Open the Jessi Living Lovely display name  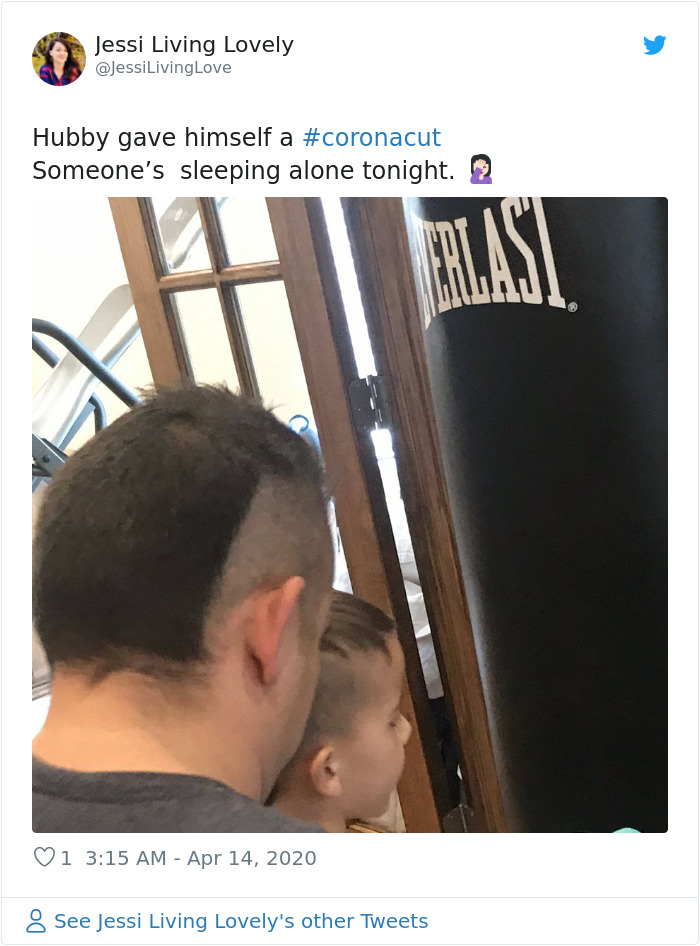[x=194, y=45]
